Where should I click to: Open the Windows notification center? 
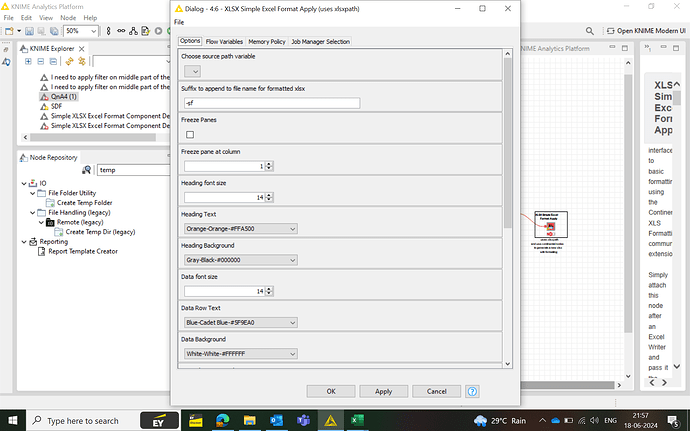click(673, 421)
